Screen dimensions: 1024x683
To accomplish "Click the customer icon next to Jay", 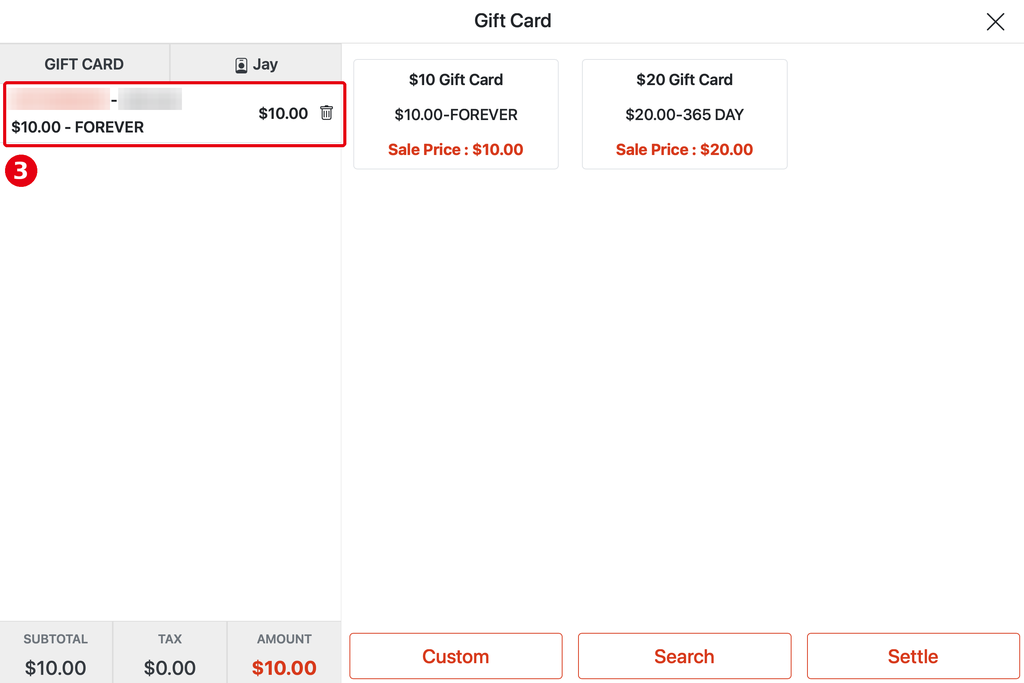I will tap(241, 65).
